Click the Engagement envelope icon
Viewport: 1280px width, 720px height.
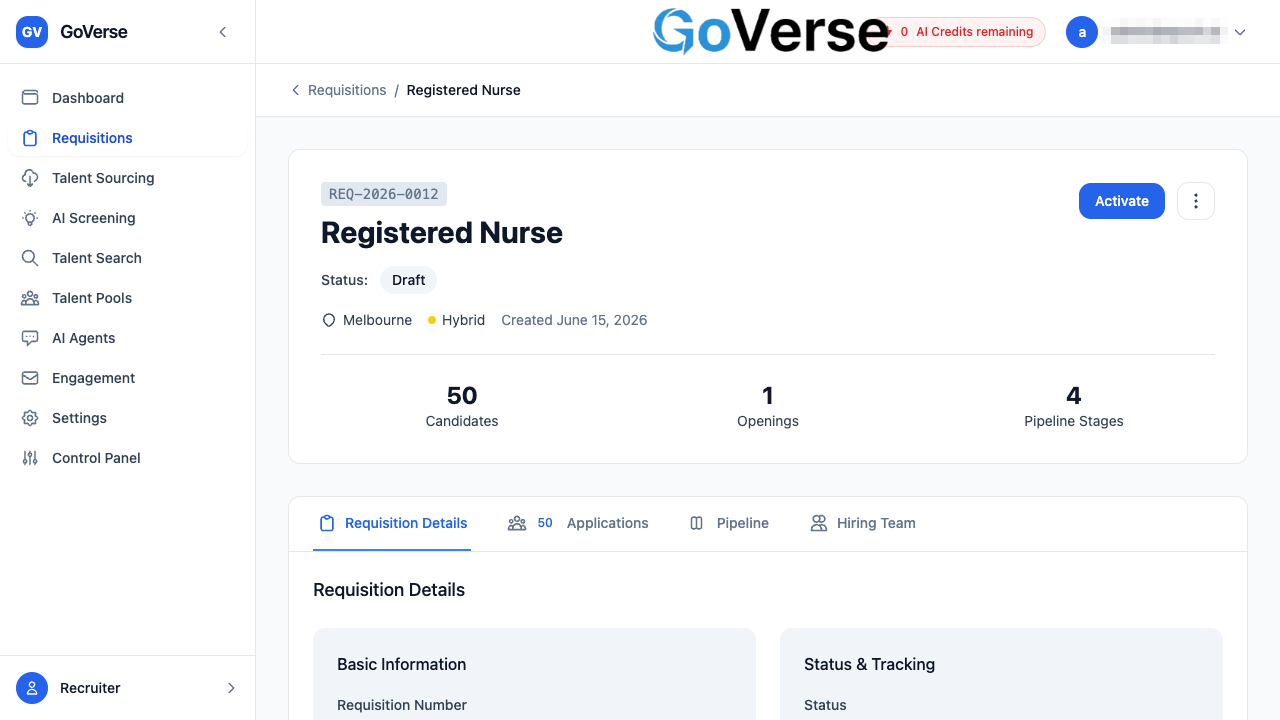[30, 378]
